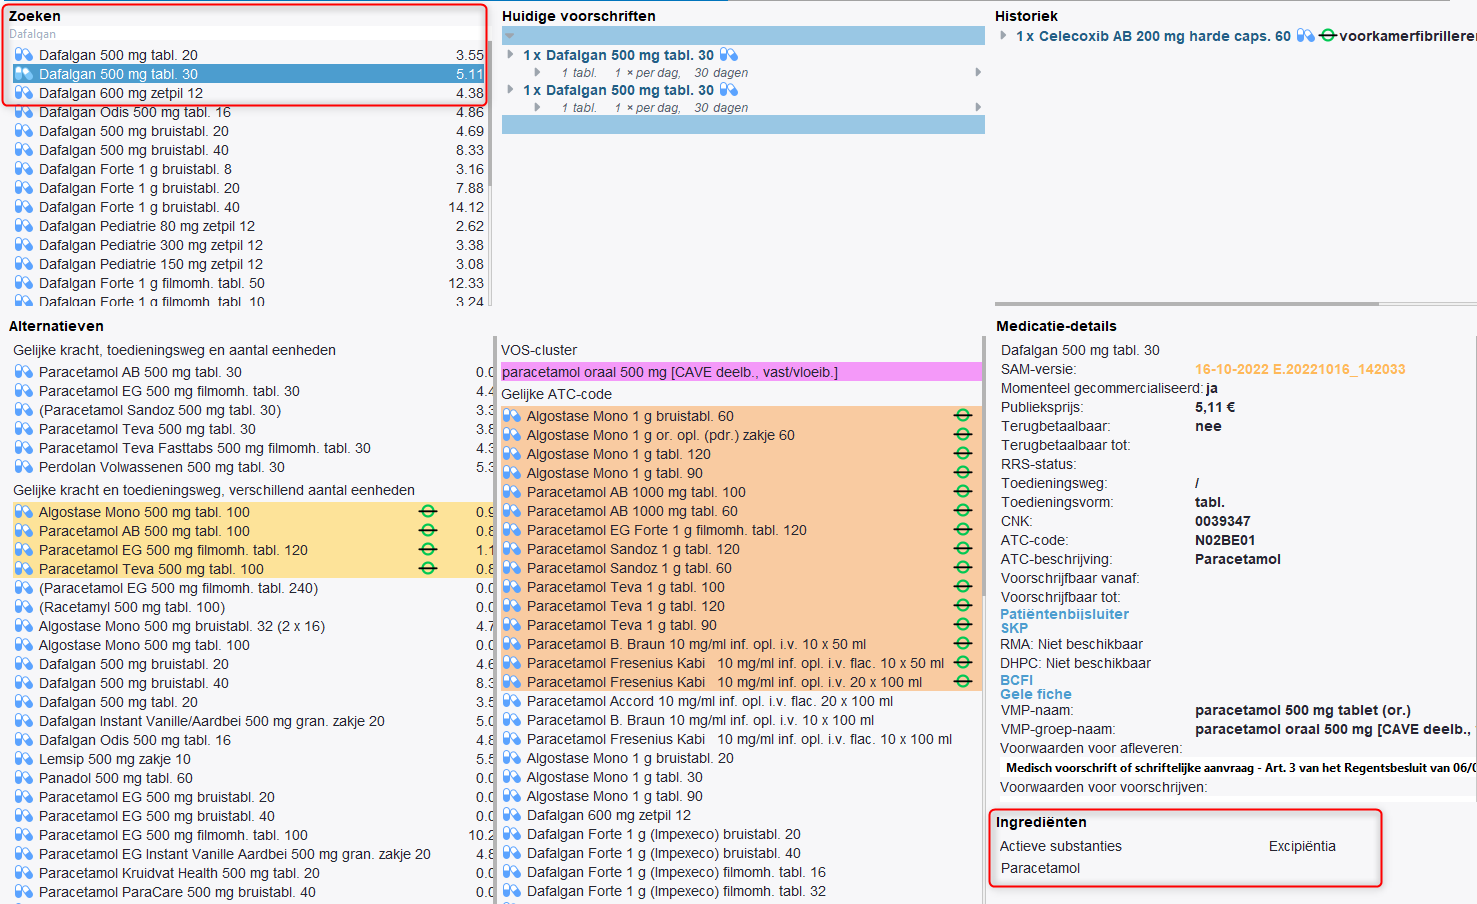Click the pill icon beside Dafalgan 500 mg tabl. 20
This screenshot has width=1477, height=904.
(24, 55)
